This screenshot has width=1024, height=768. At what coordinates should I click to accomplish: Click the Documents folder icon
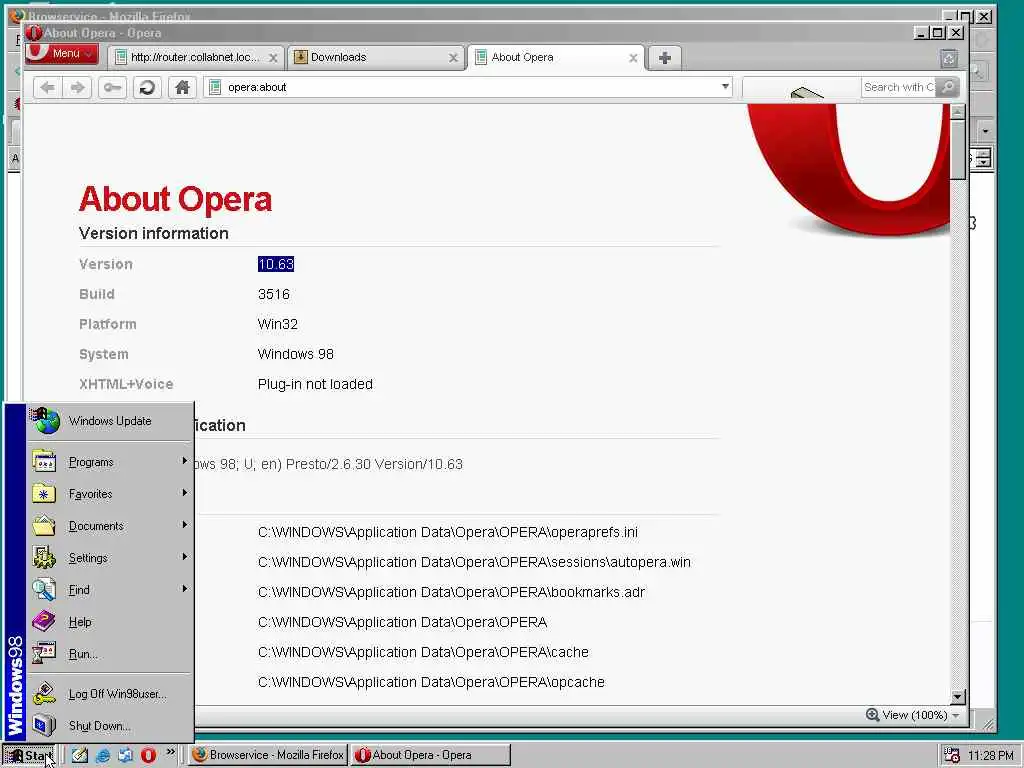click(44, 526)
